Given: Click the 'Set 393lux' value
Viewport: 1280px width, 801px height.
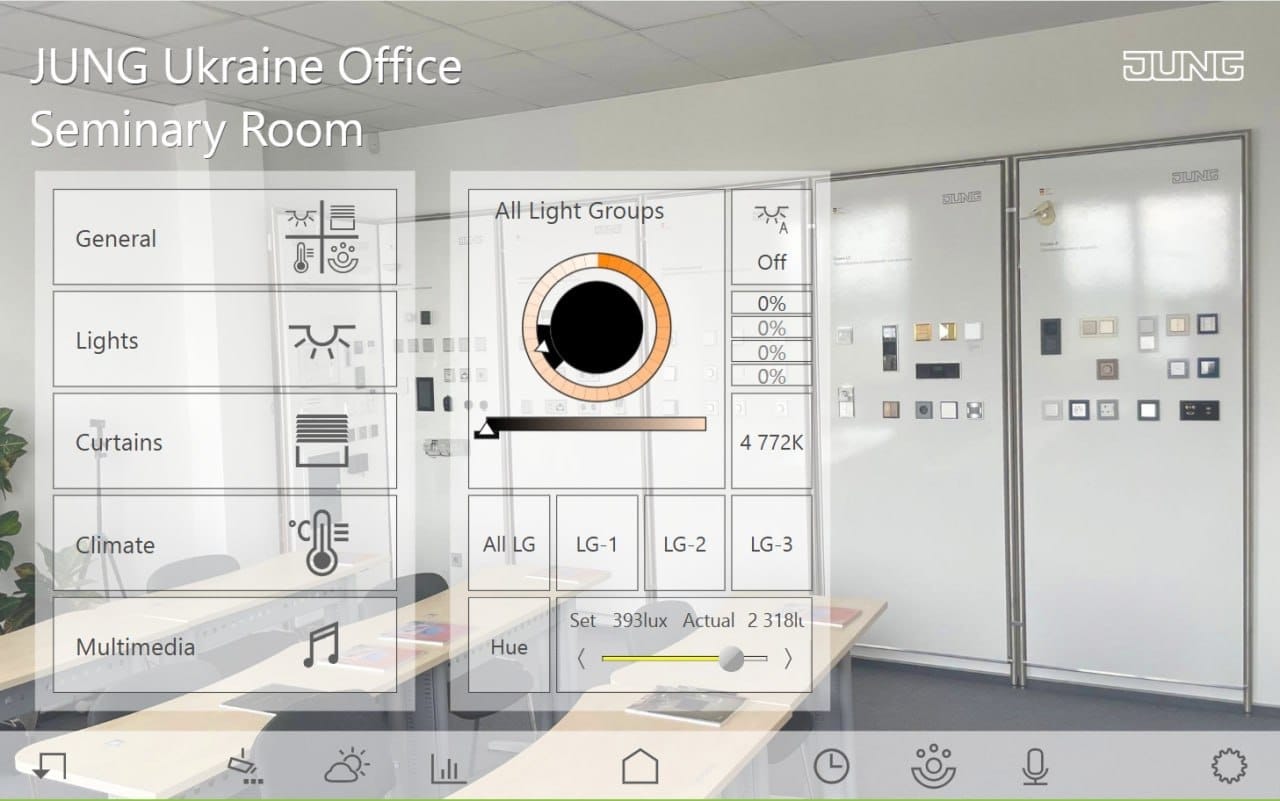Looking at the screenshot, I should 618,620.
